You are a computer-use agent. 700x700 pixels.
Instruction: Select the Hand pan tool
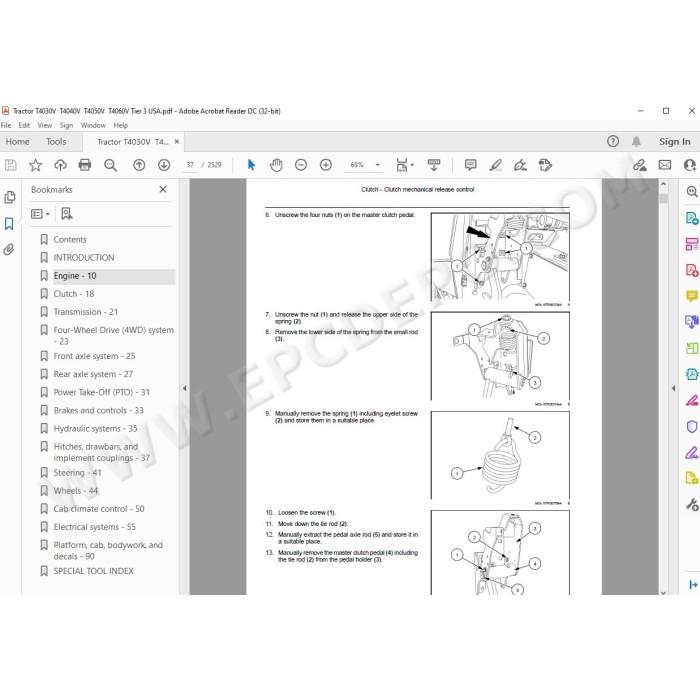(276, 165)
